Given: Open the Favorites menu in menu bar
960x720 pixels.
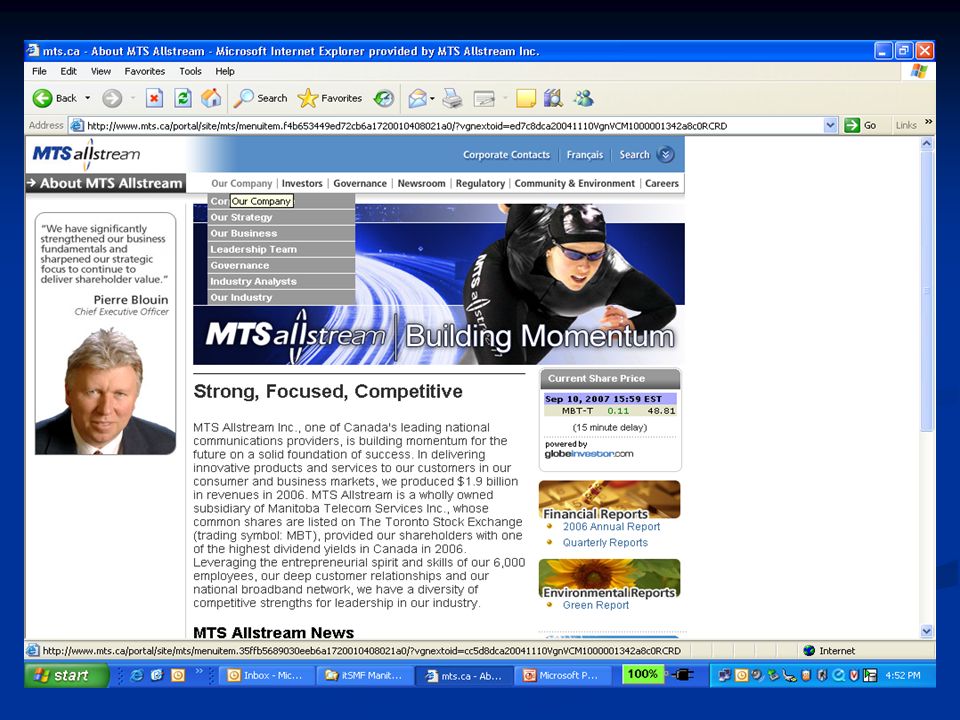Looking at the screenshot, I should point(144,71).
